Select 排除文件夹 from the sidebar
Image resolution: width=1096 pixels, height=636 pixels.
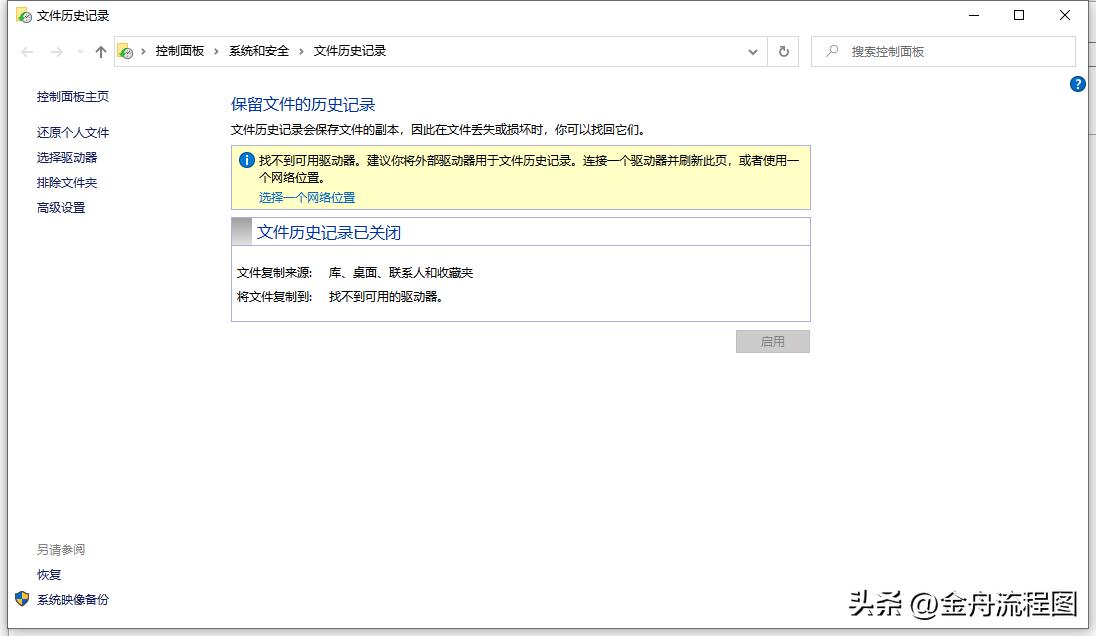point(68,182)
